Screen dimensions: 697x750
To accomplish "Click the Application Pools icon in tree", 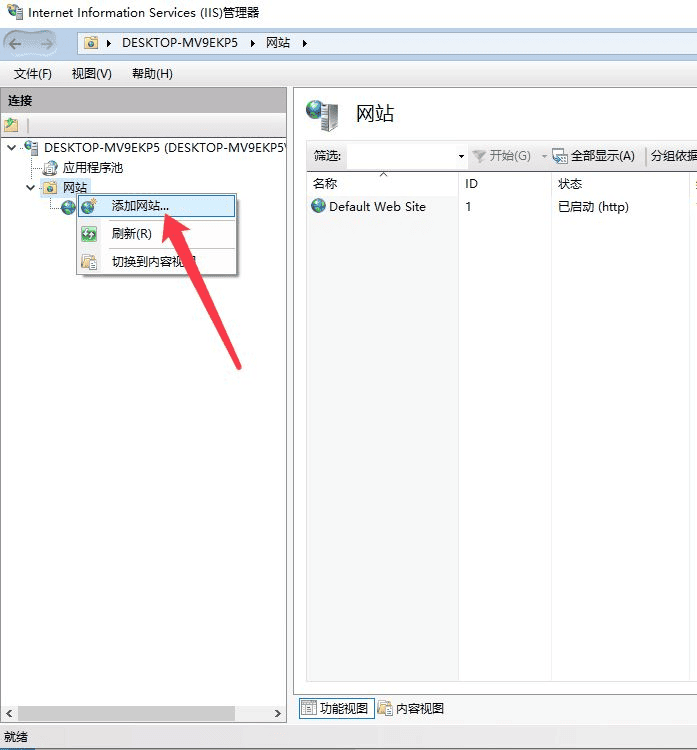I will click(x=50, y=168).
